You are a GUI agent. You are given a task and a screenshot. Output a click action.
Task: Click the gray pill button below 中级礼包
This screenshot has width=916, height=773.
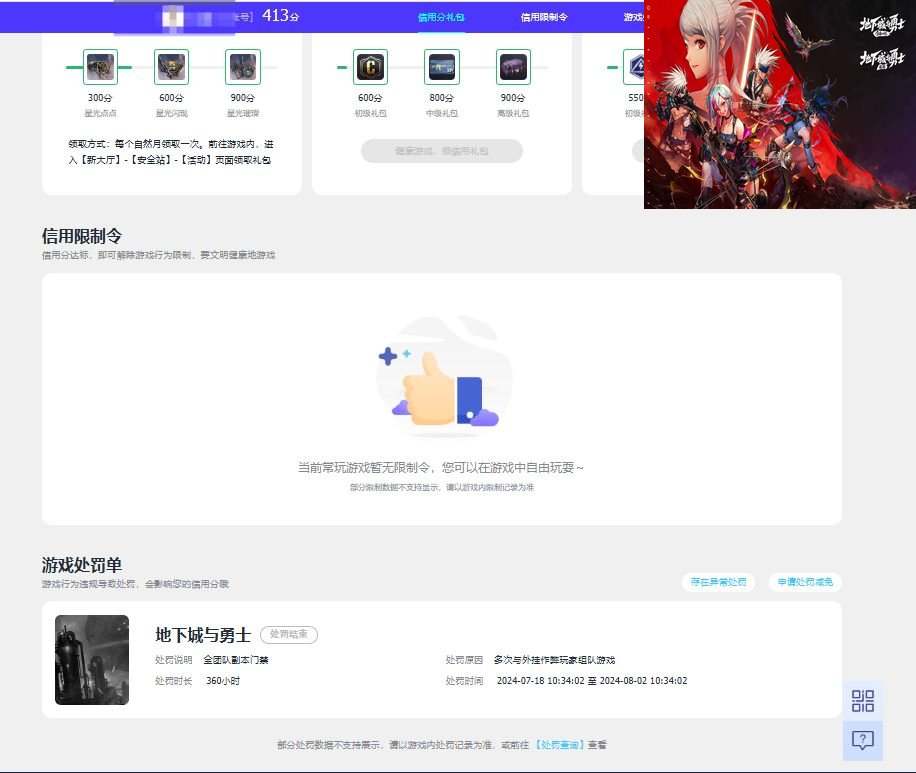[x=442, y=151]
